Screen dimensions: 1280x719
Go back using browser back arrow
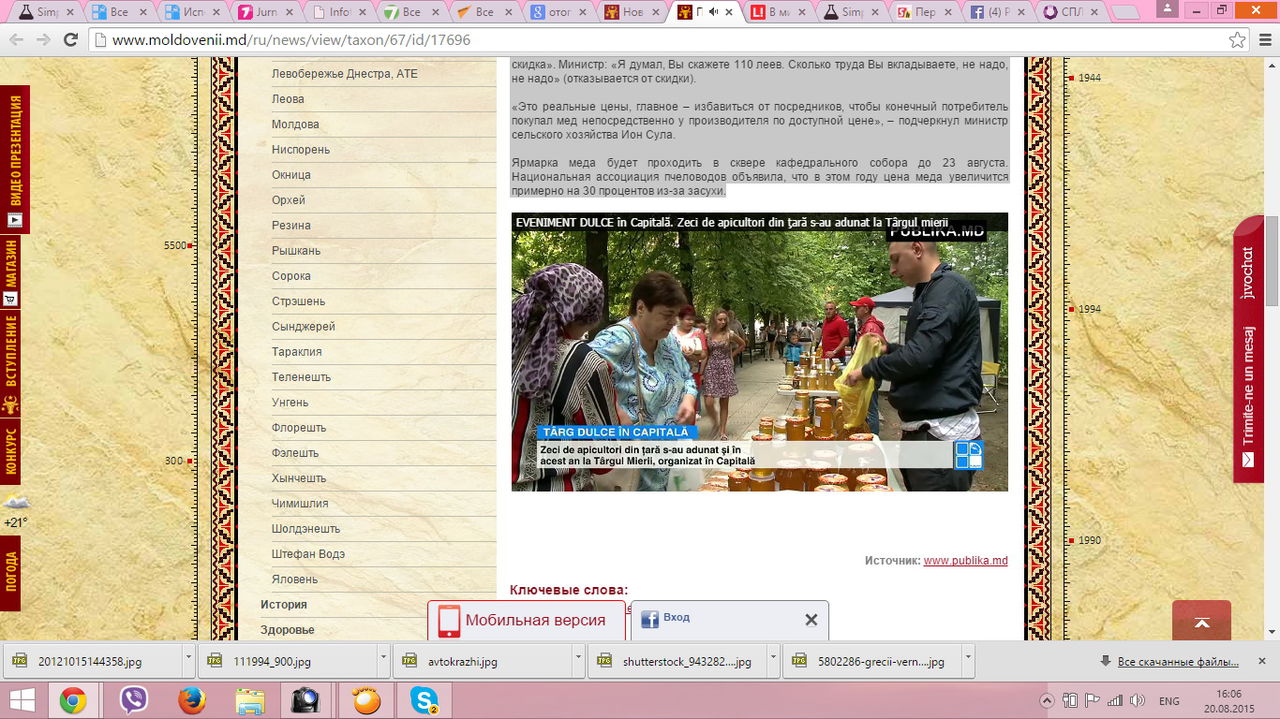[x=16, y=40]
